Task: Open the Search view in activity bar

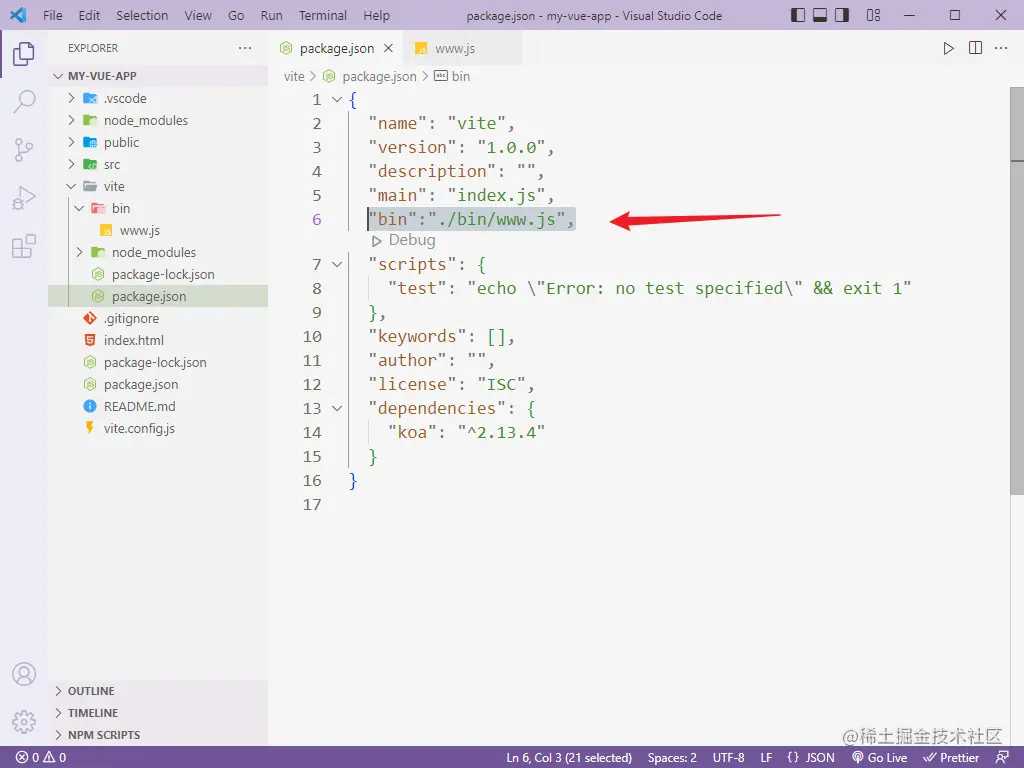Action: pyautogui.click(x=24, y=102)
